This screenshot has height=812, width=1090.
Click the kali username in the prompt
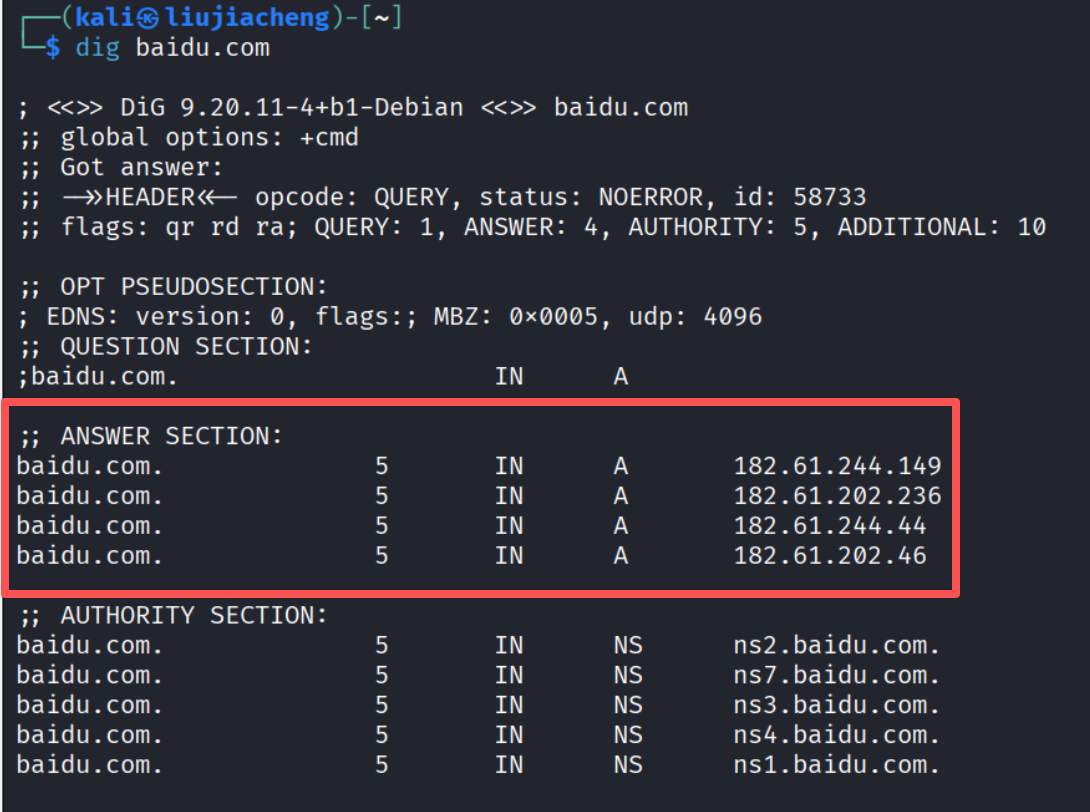105,18
